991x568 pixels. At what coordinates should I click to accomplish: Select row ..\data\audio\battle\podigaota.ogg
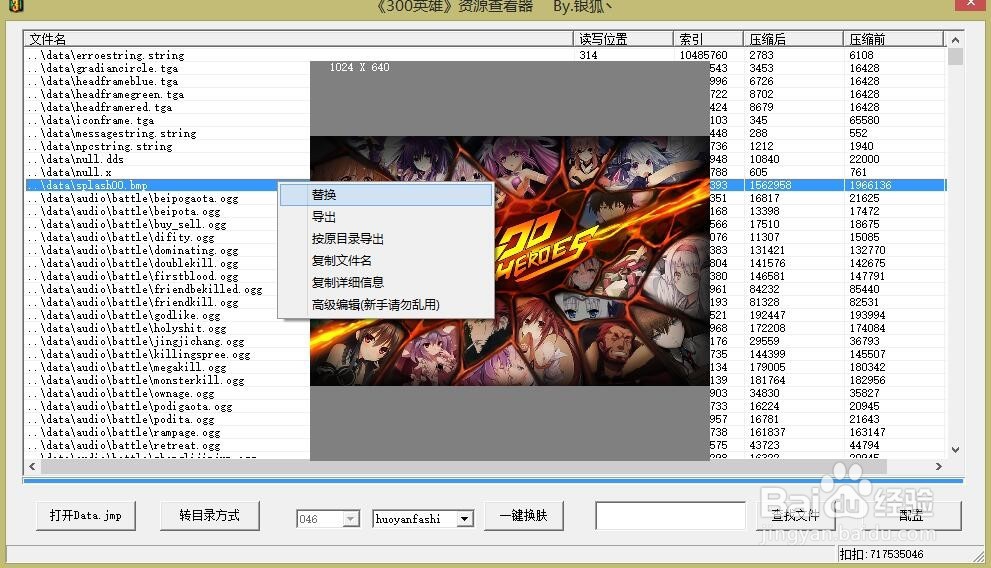485,406
